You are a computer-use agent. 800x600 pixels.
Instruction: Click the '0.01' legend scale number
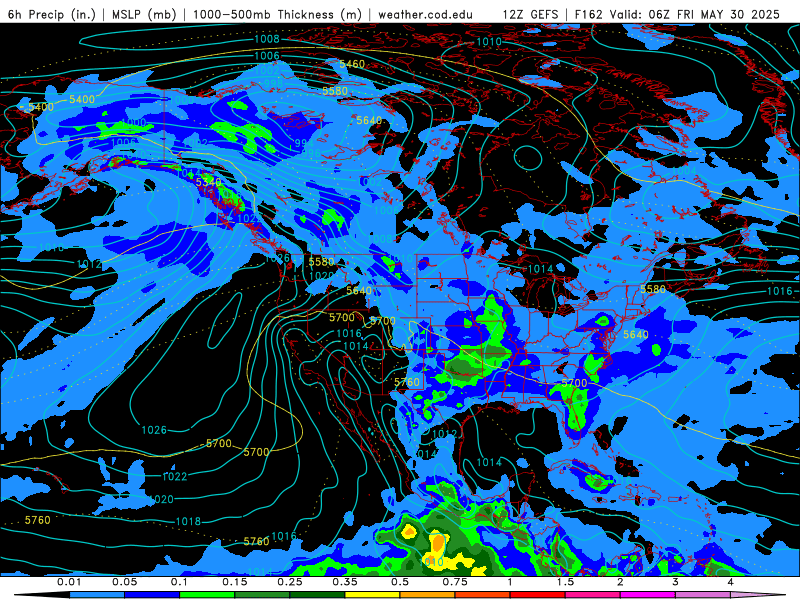(69, 582)
